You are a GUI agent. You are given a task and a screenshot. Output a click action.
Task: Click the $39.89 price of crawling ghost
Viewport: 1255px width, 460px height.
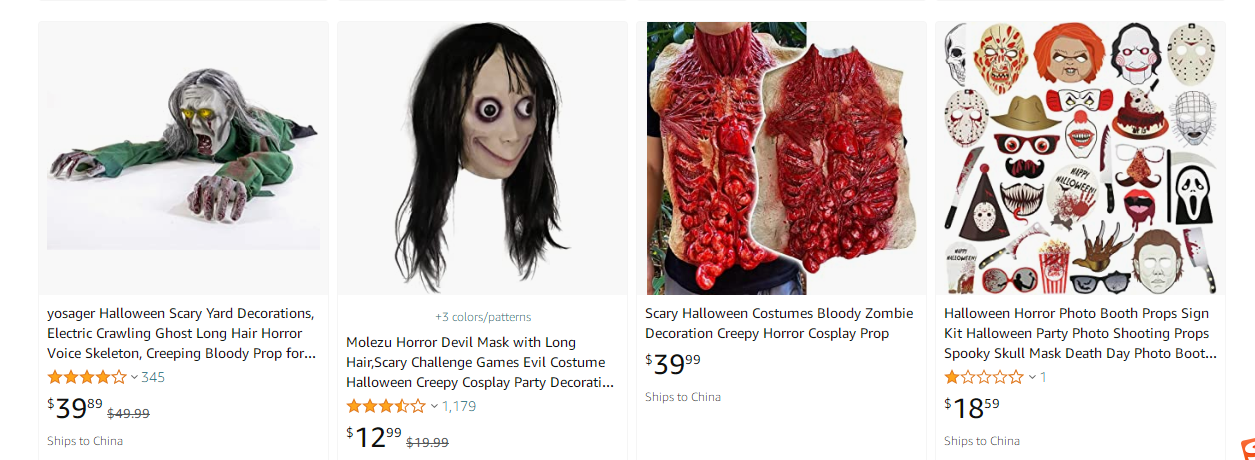(x=75, y=408)
